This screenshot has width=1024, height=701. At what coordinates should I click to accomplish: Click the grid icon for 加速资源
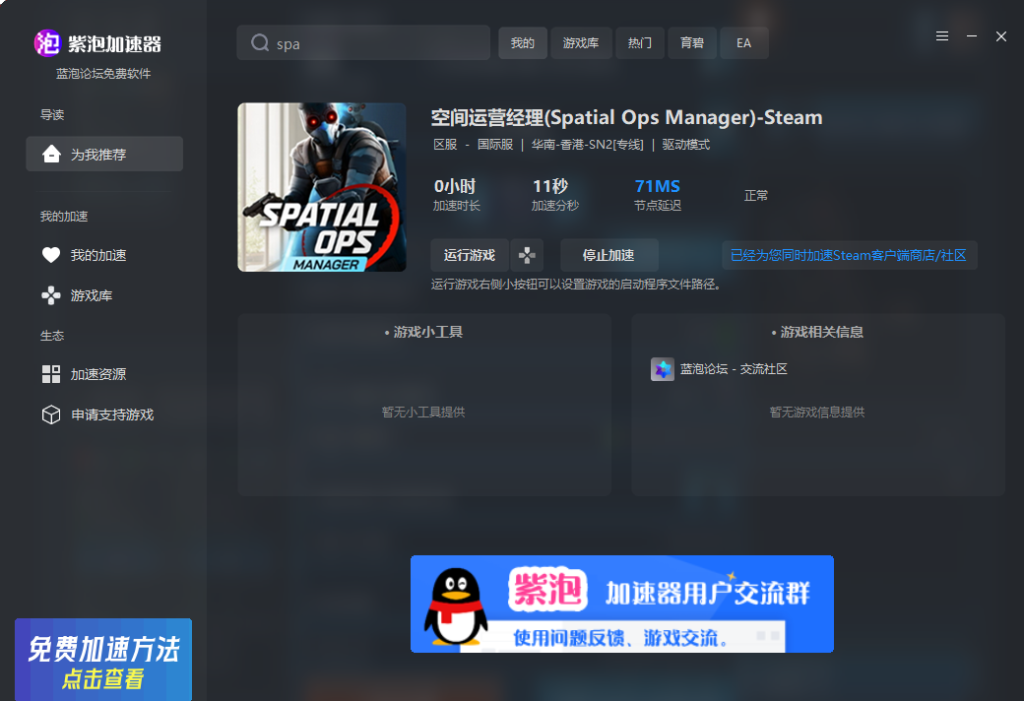point(51,374)
